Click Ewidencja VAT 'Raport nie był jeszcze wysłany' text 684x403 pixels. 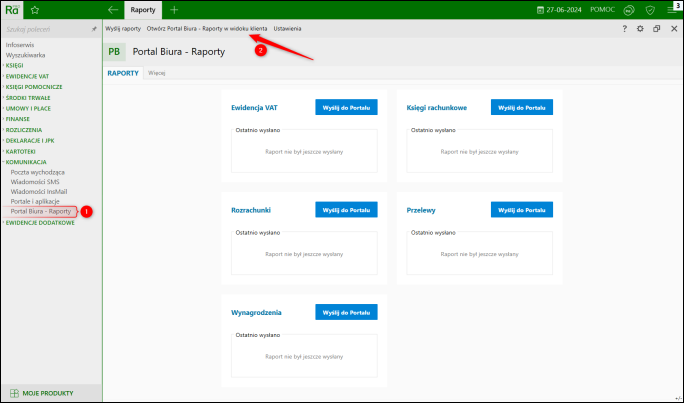[x=304, y=152]
